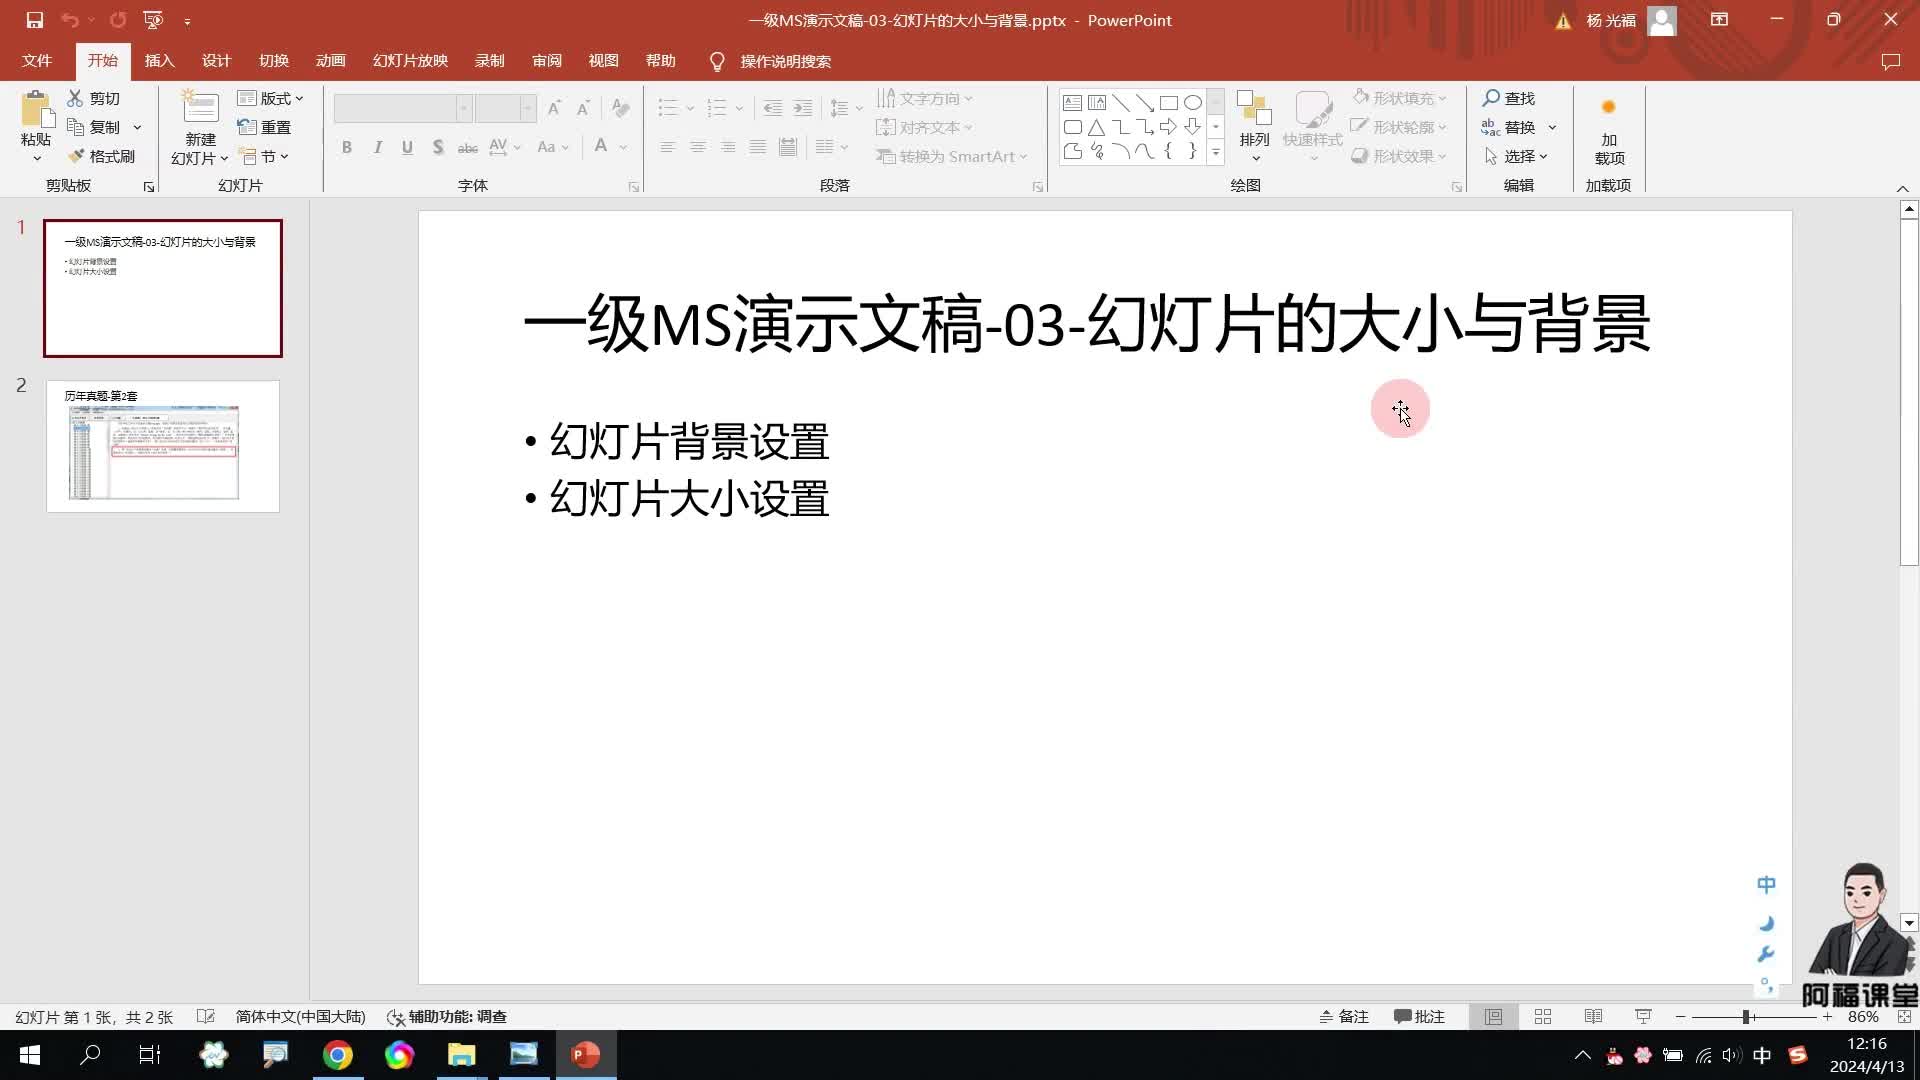Open the Select (选择) dropdown
The image size is (1920, 1080).
[1516, 156]
